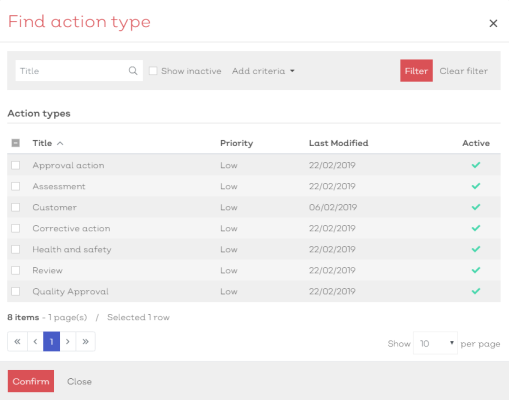Toggle the select-all checkbox in table header
Screen dimensions: 509x400
coord(16,143)
